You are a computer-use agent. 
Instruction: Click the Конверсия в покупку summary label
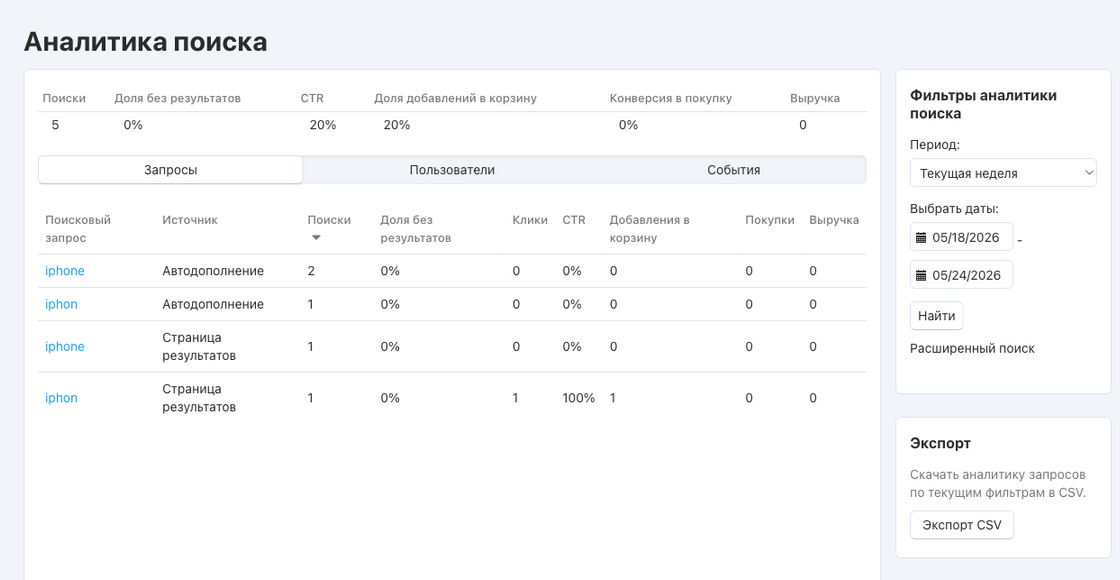[671, 99]
